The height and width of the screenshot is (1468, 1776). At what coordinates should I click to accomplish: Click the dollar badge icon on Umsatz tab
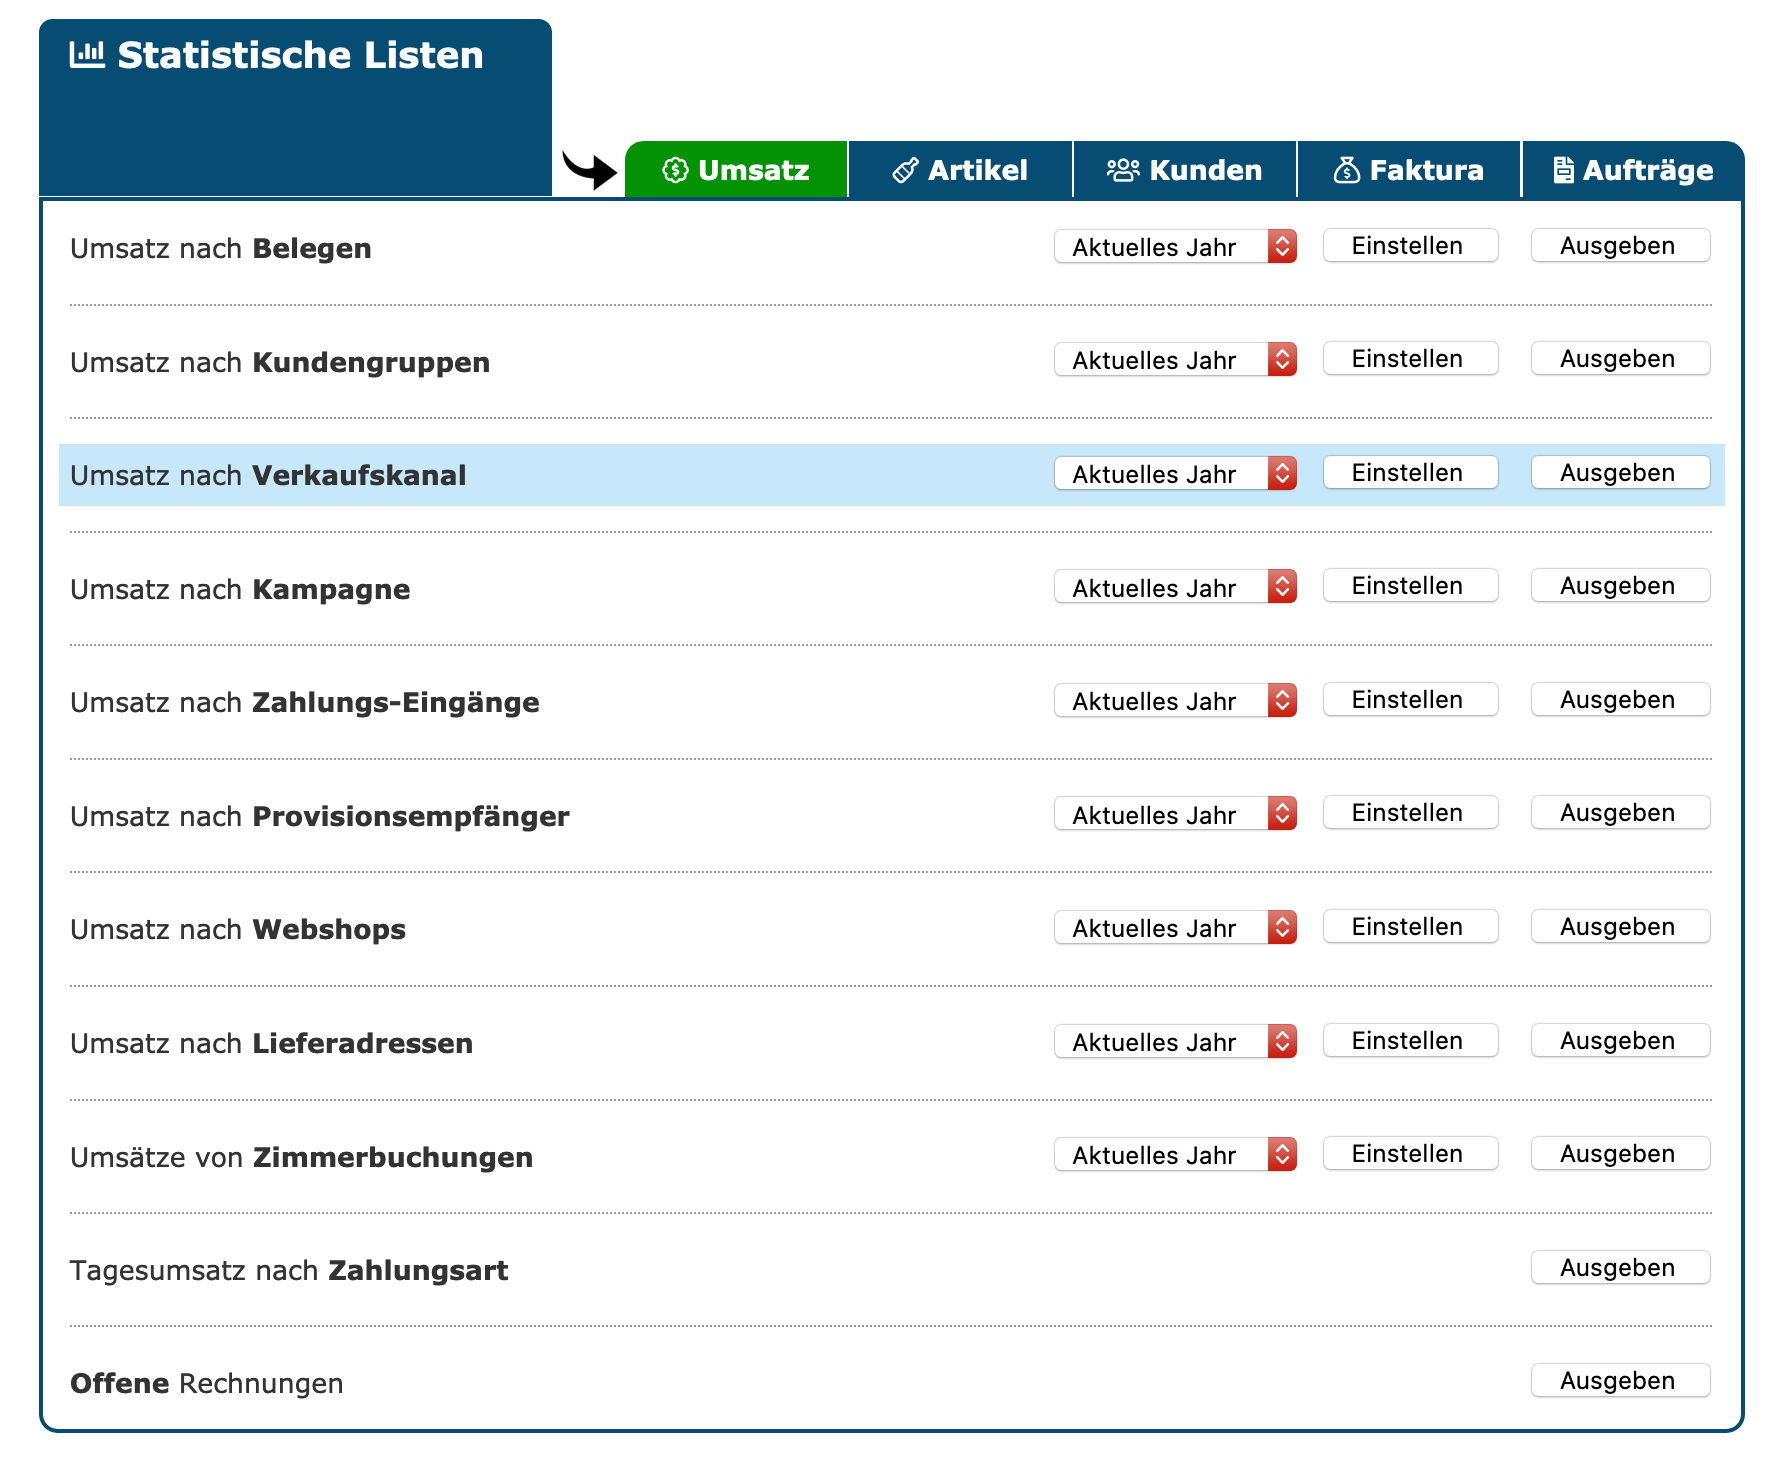[x=675, y=170]
